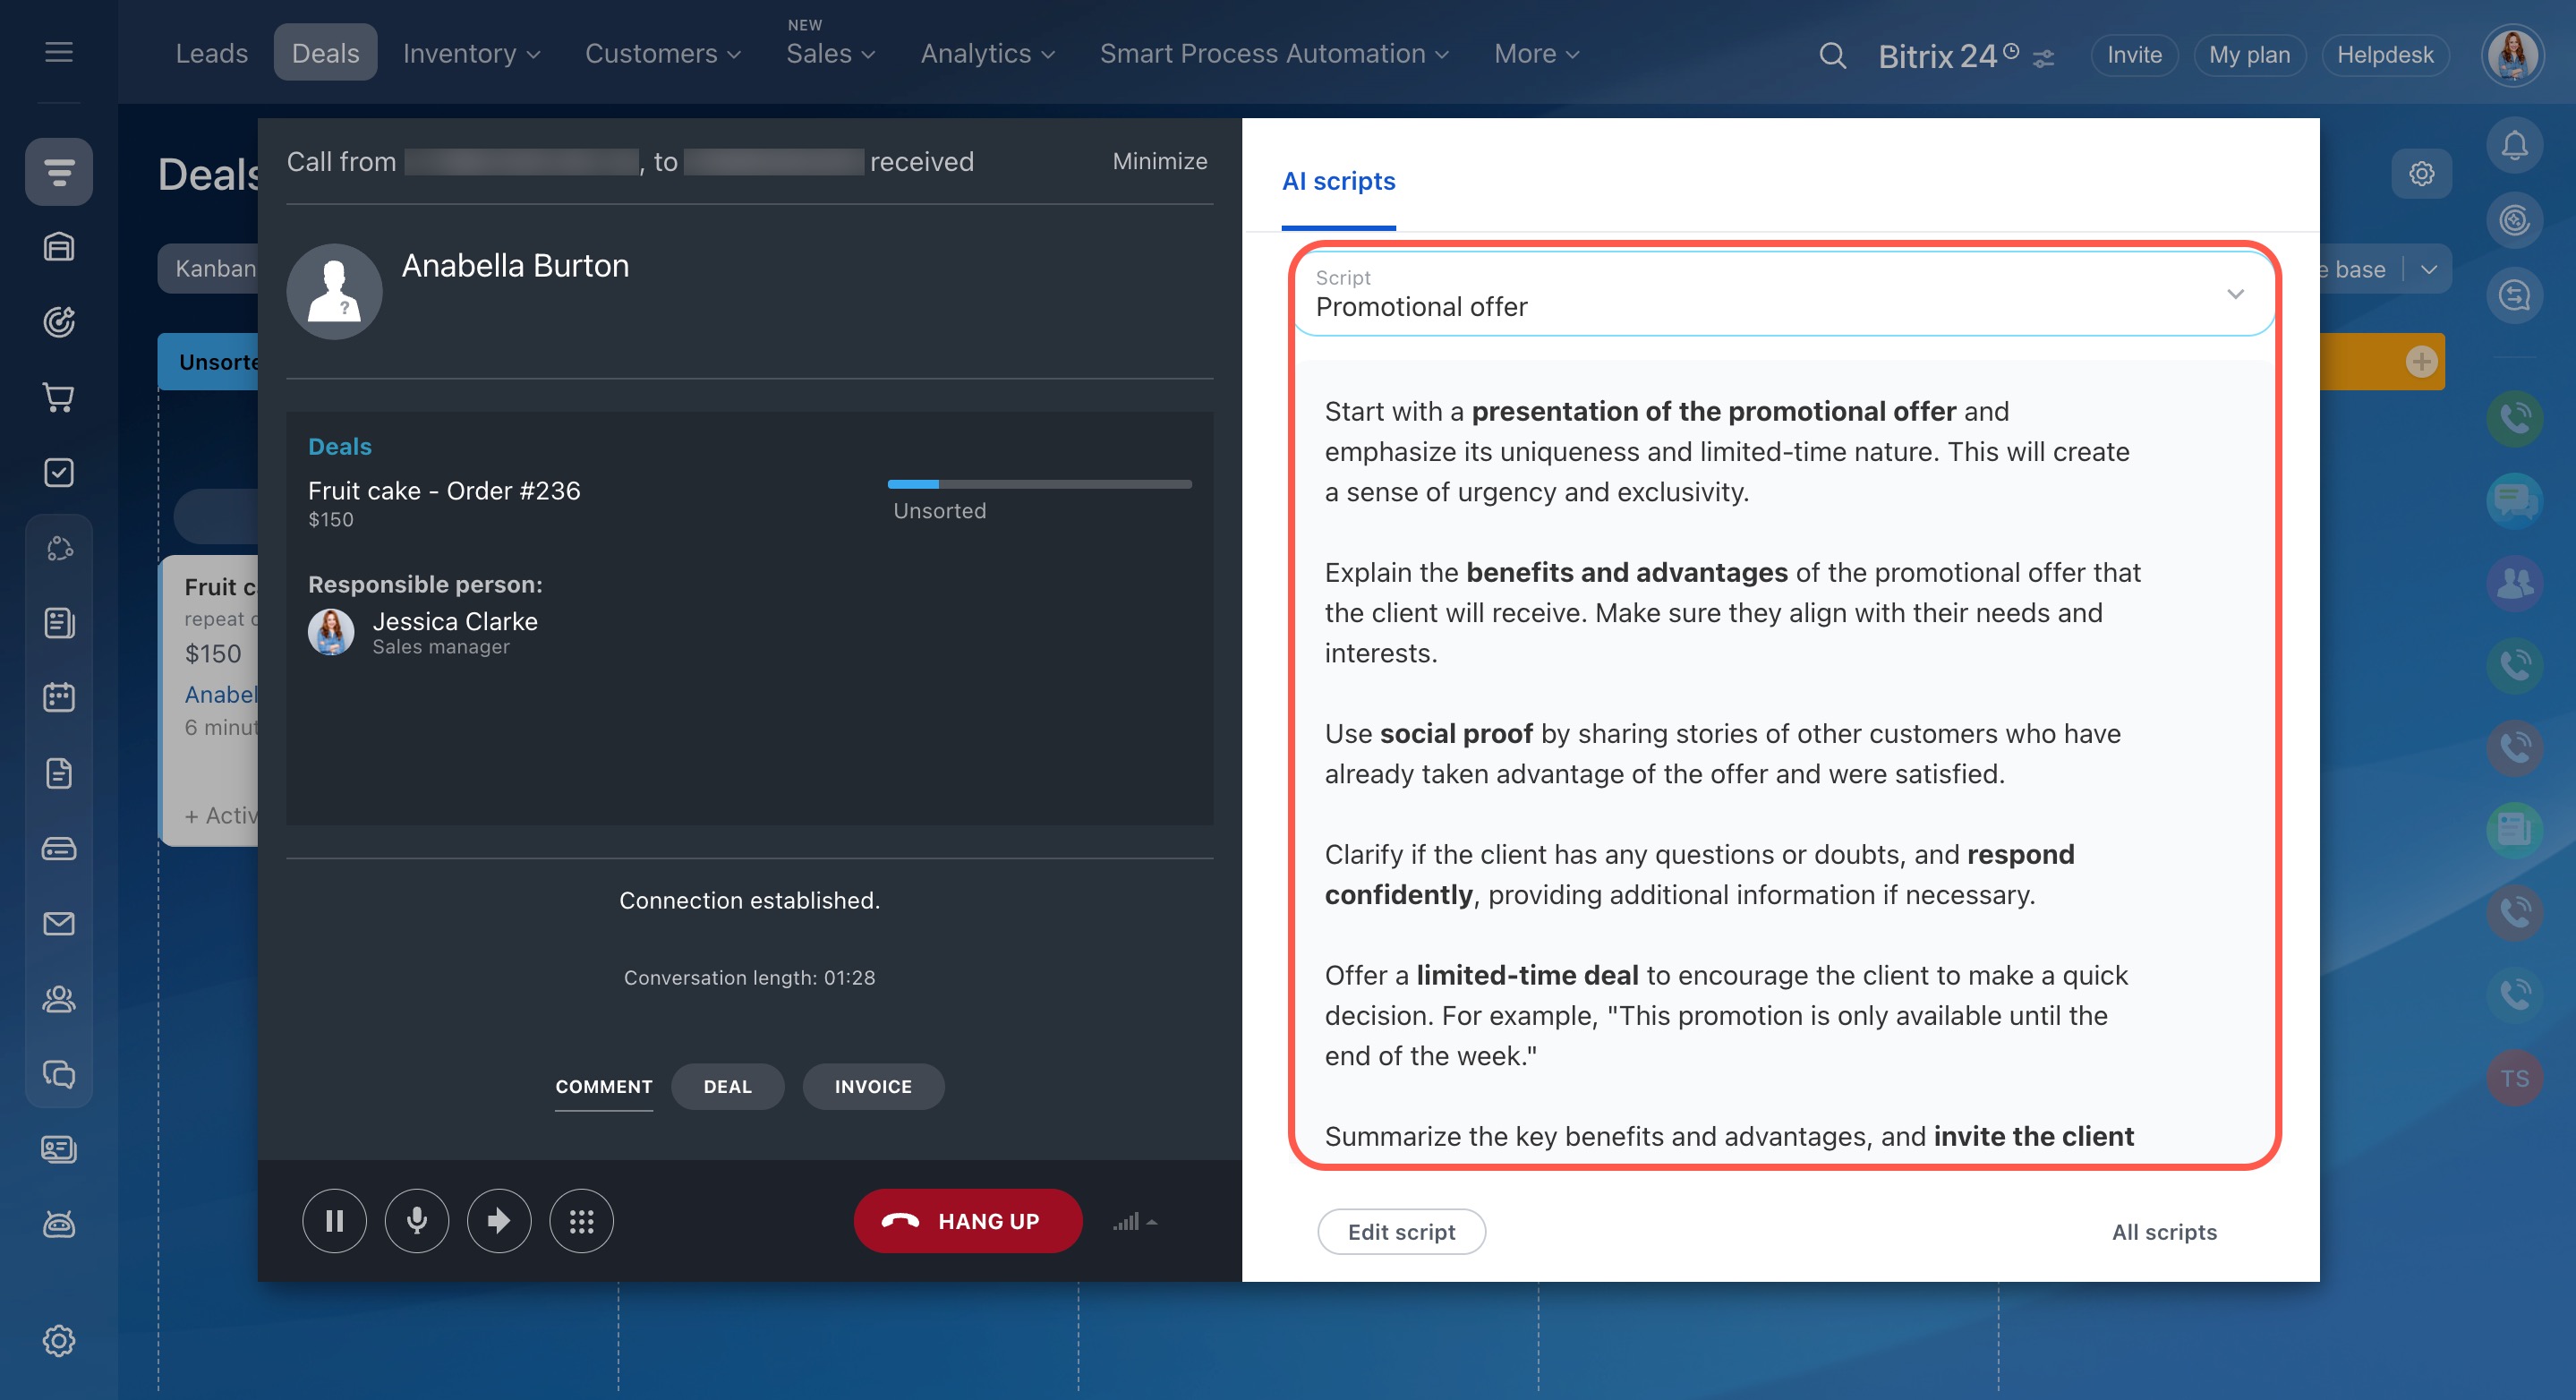Put the call on hold with the pause button

[334, 1220]
